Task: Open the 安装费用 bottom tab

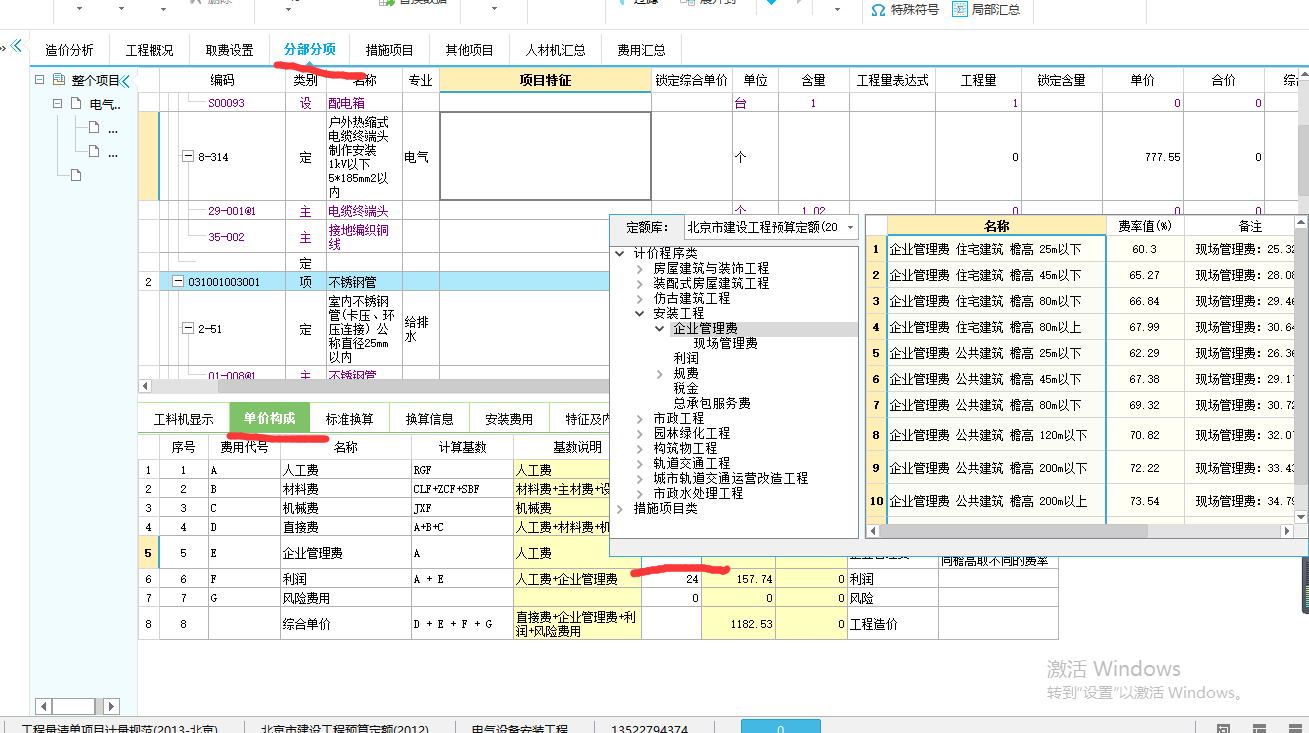Action: [509, 419]
